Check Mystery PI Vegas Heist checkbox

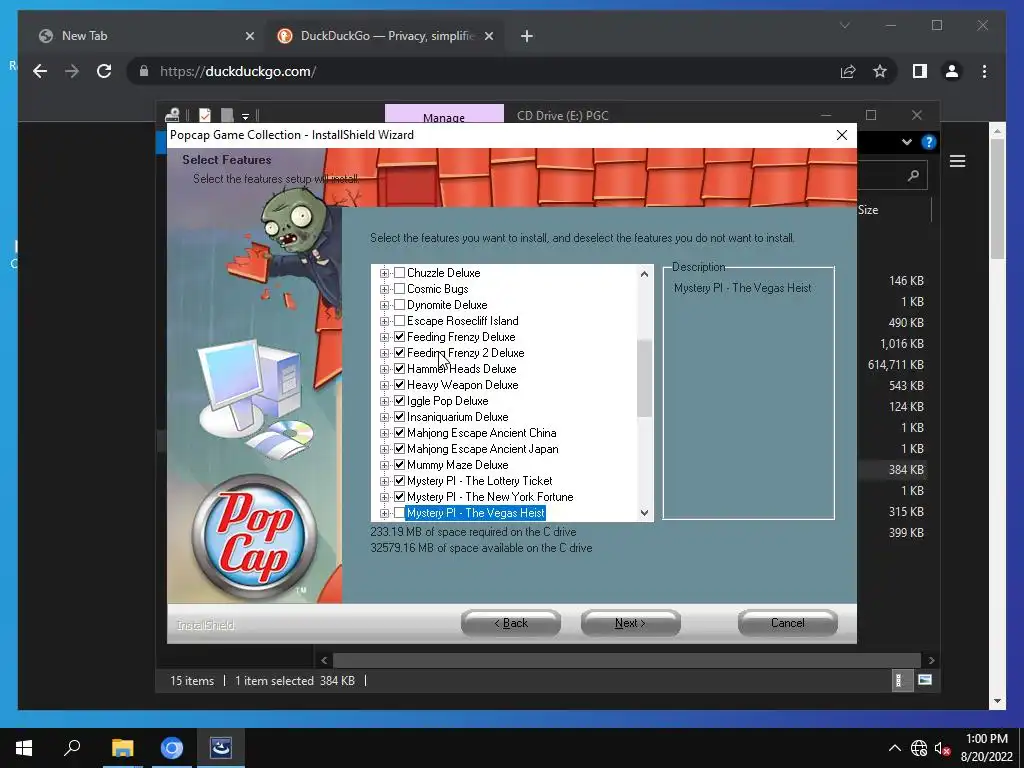[400, 513]
